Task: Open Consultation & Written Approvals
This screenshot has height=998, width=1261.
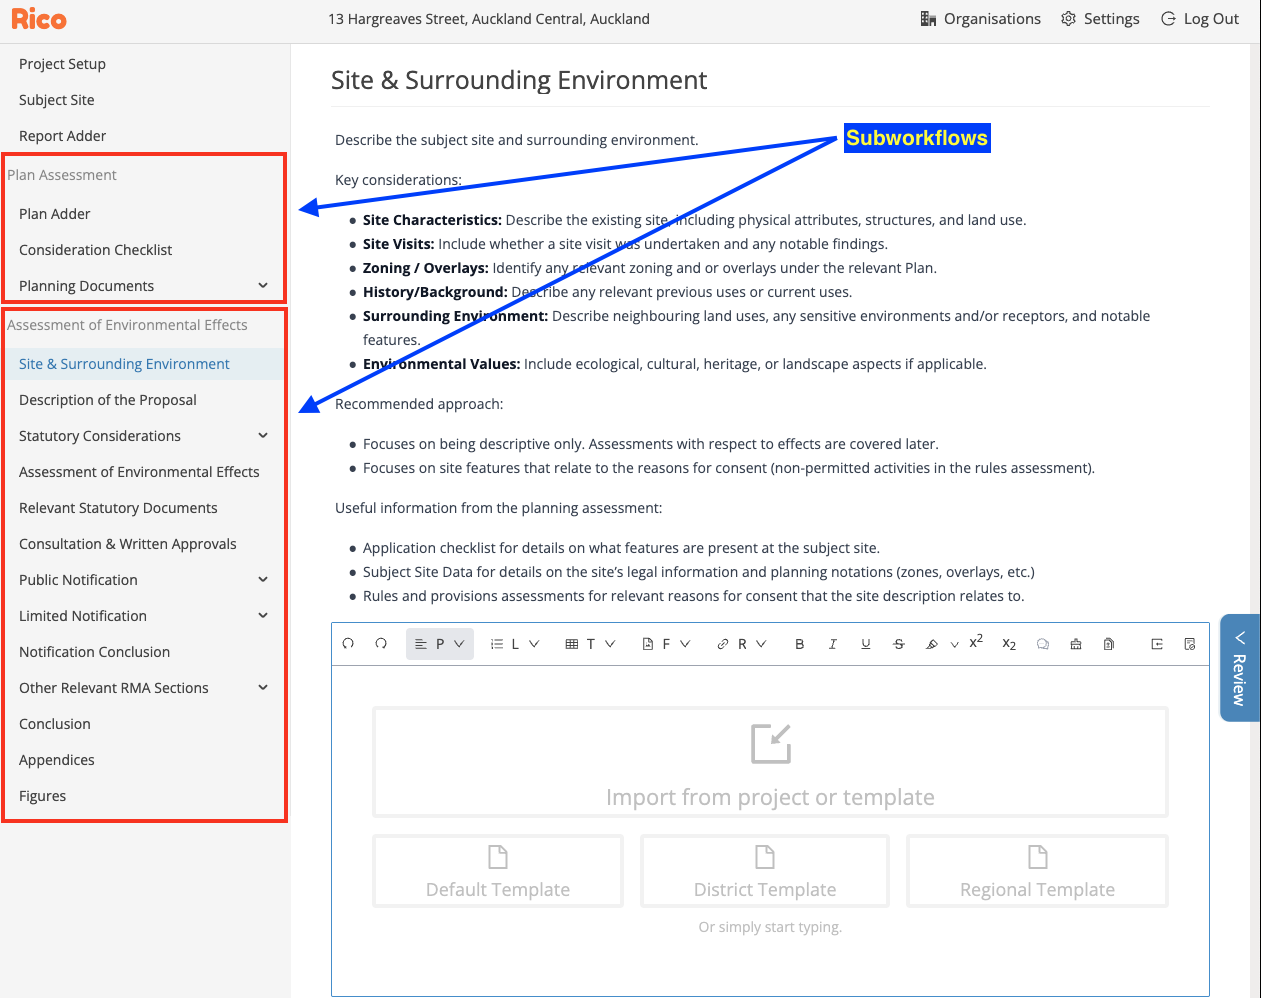Action: point(128,544)
